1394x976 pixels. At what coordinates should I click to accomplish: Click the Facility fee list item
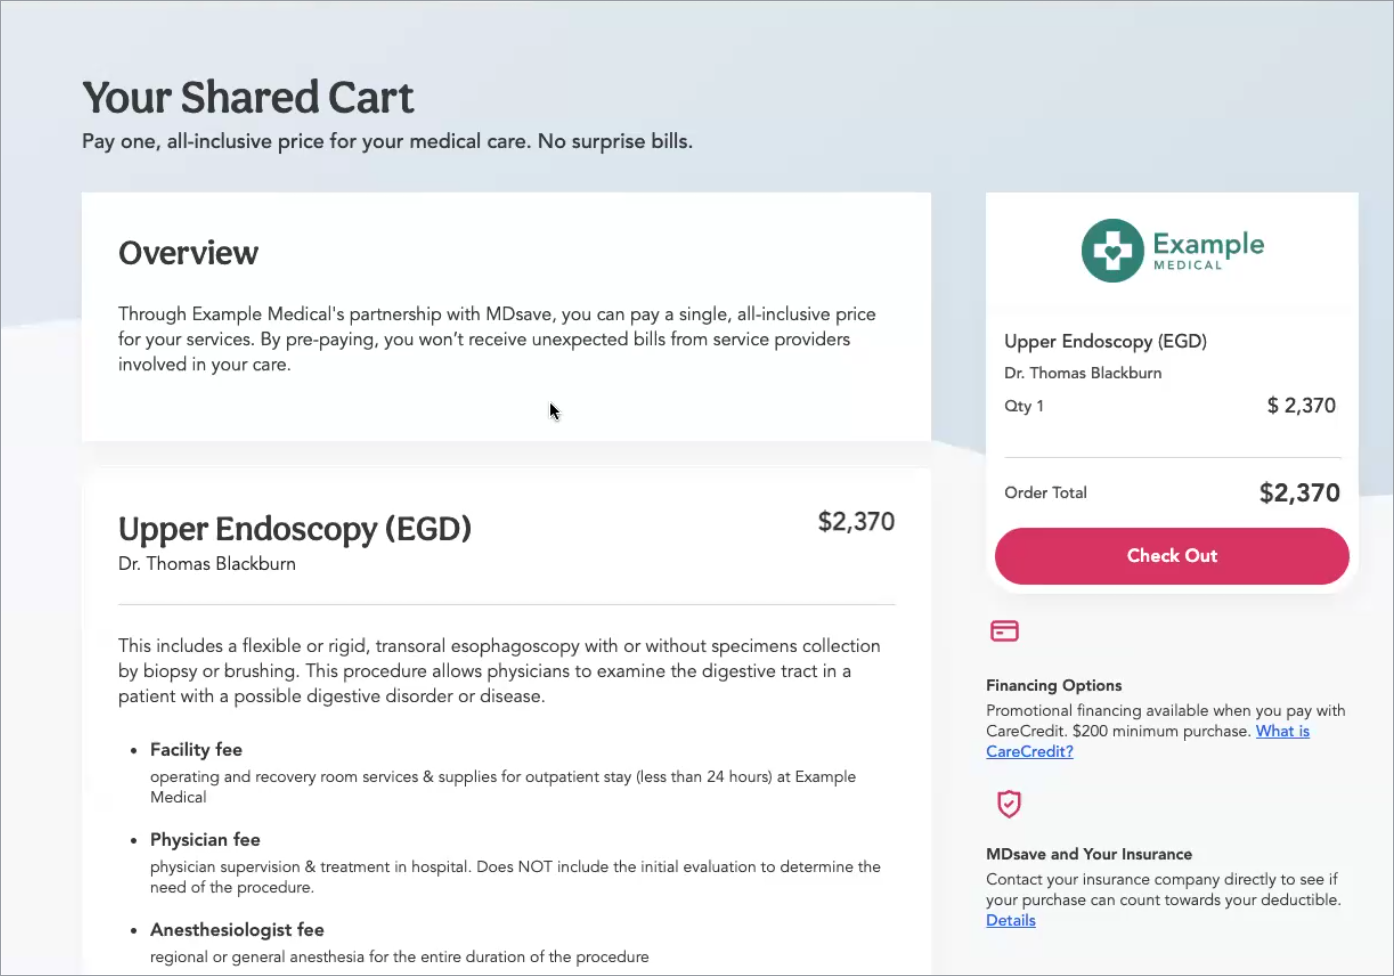pos(196,749)
